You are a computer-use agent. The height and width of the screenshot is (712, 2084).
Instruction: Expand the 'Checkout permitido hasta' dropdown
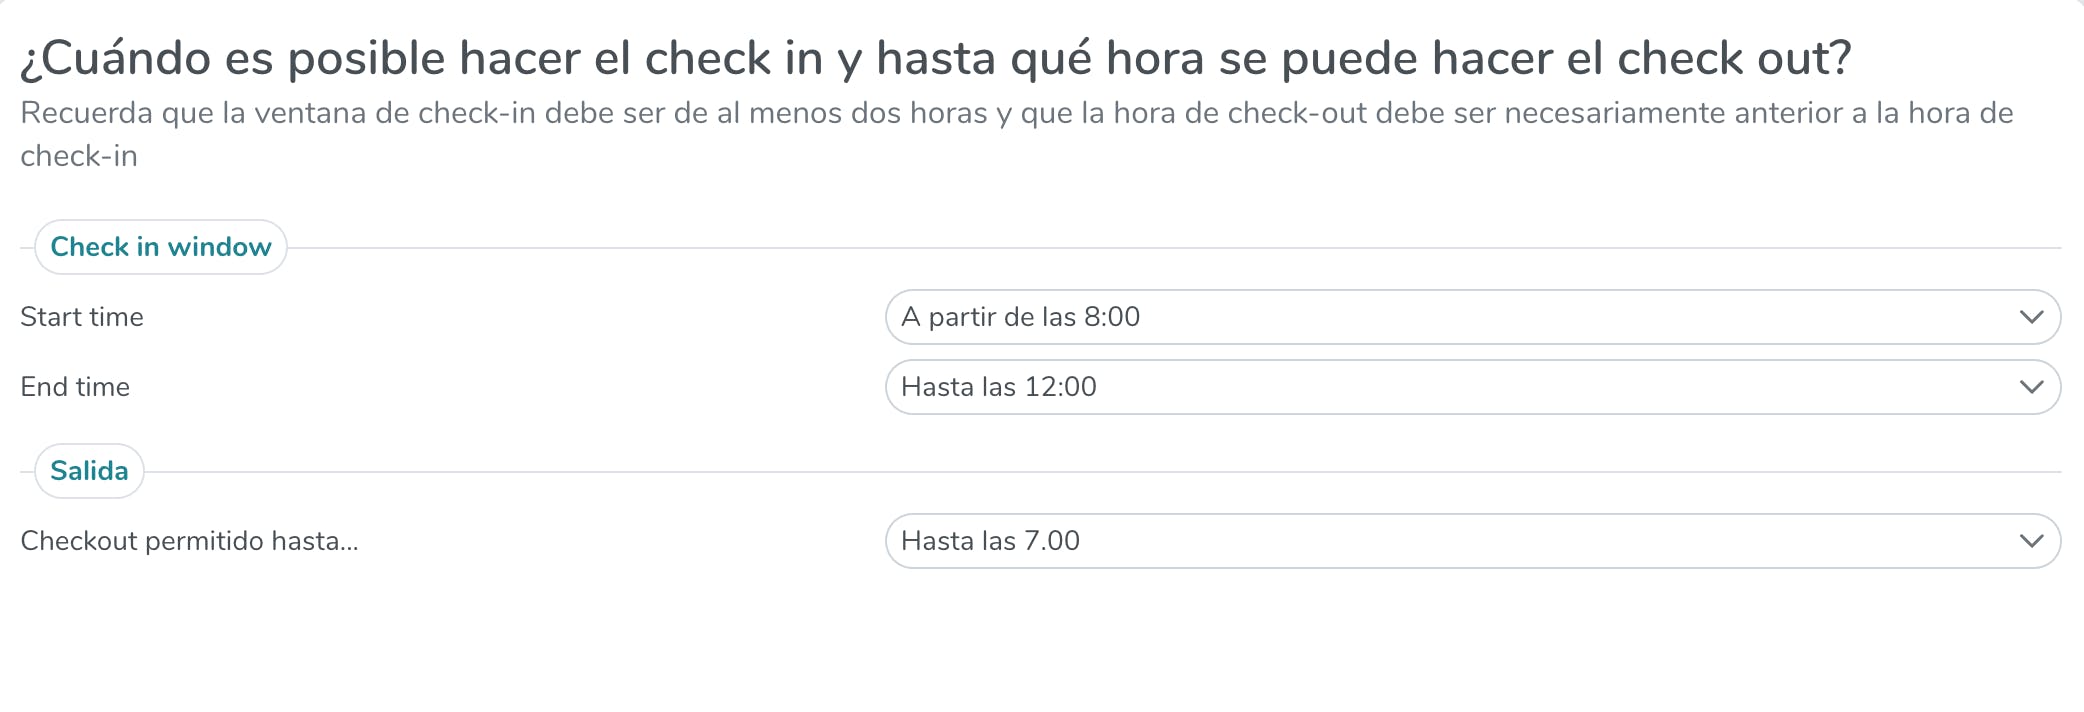click(x=1470, y=541)
